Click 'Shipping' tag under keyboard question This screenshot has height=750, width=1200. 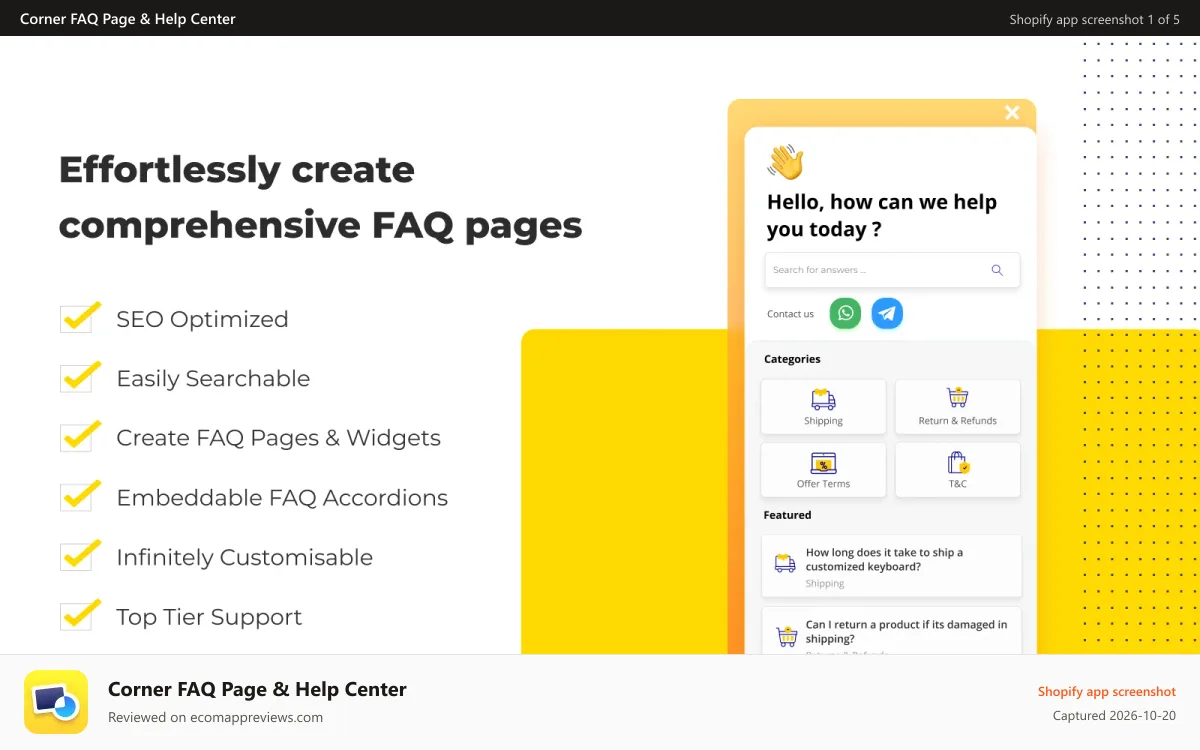point(825,583)
